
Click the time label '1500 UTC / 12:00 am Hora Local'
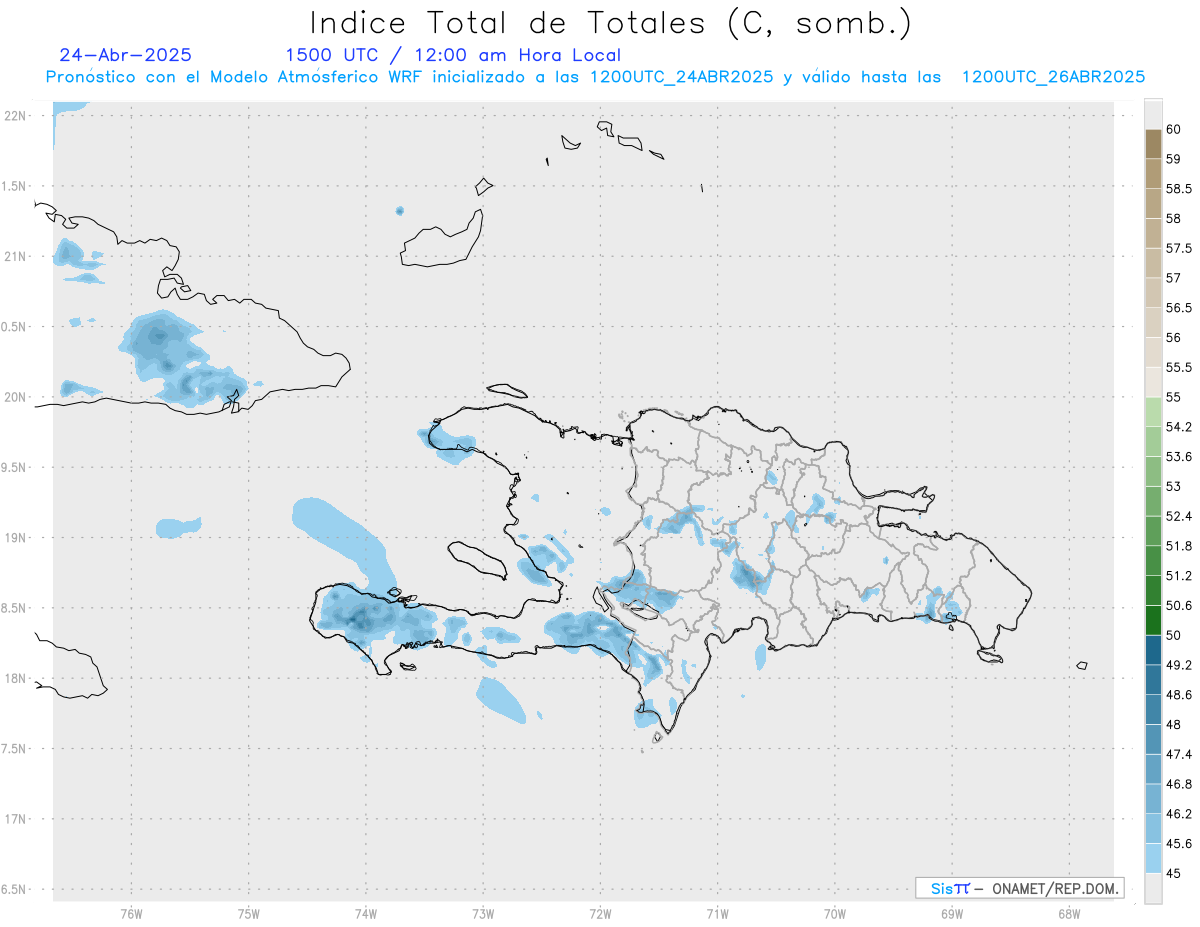453,55
